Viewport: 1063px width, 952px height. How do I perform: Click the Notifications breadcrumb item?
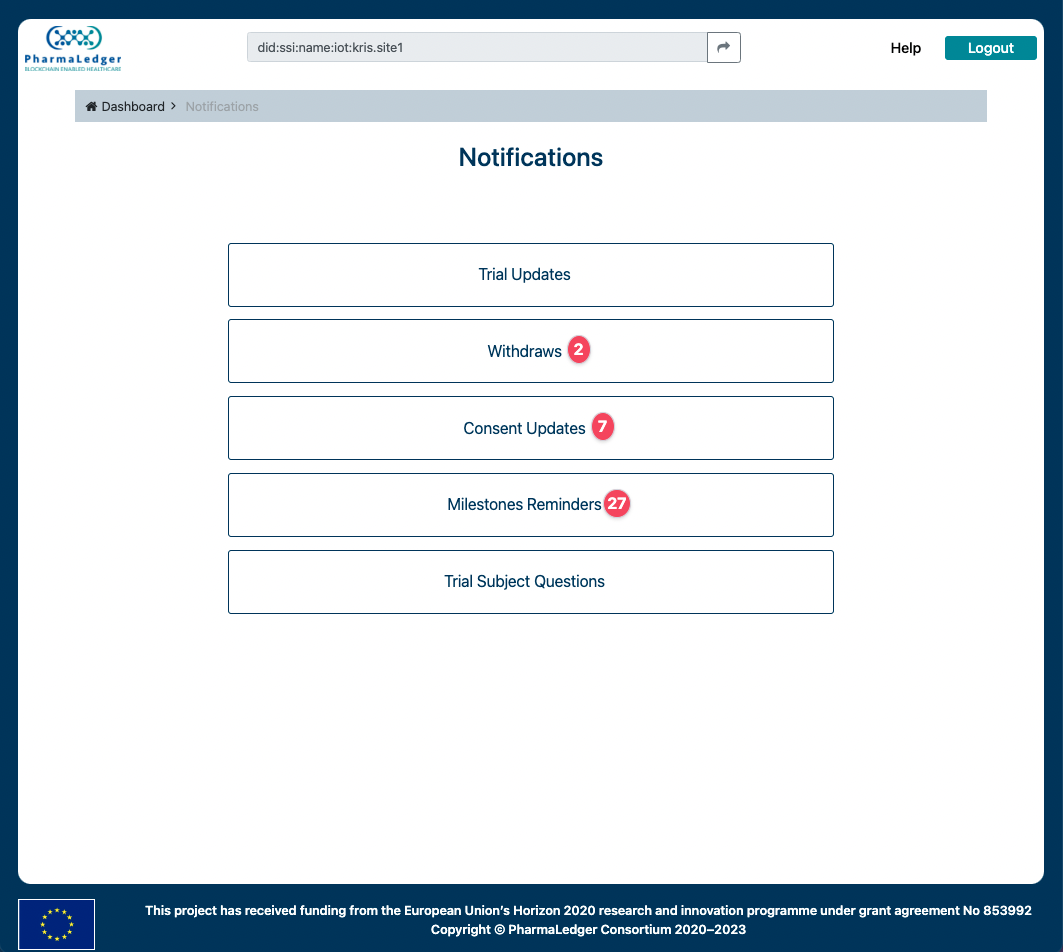click(222, 106)
